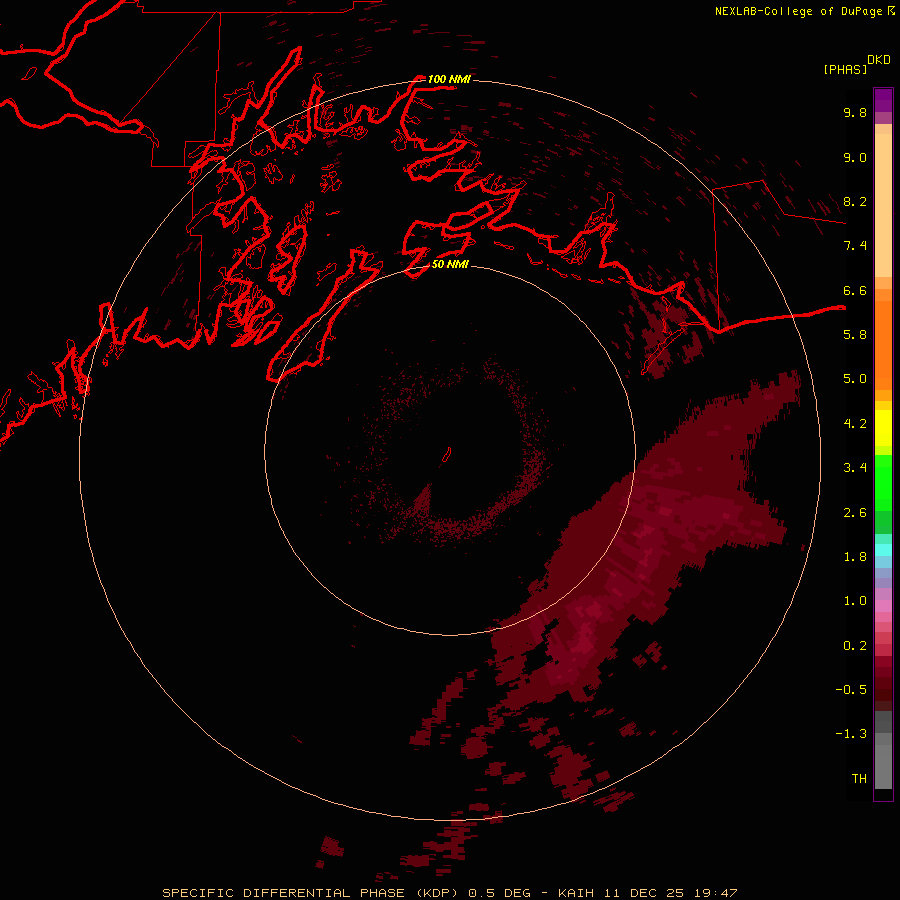Viewport: 900px width, 900px height.
Task: Click the 100 NMI range ring label
Action: click(x=449, y=79)
